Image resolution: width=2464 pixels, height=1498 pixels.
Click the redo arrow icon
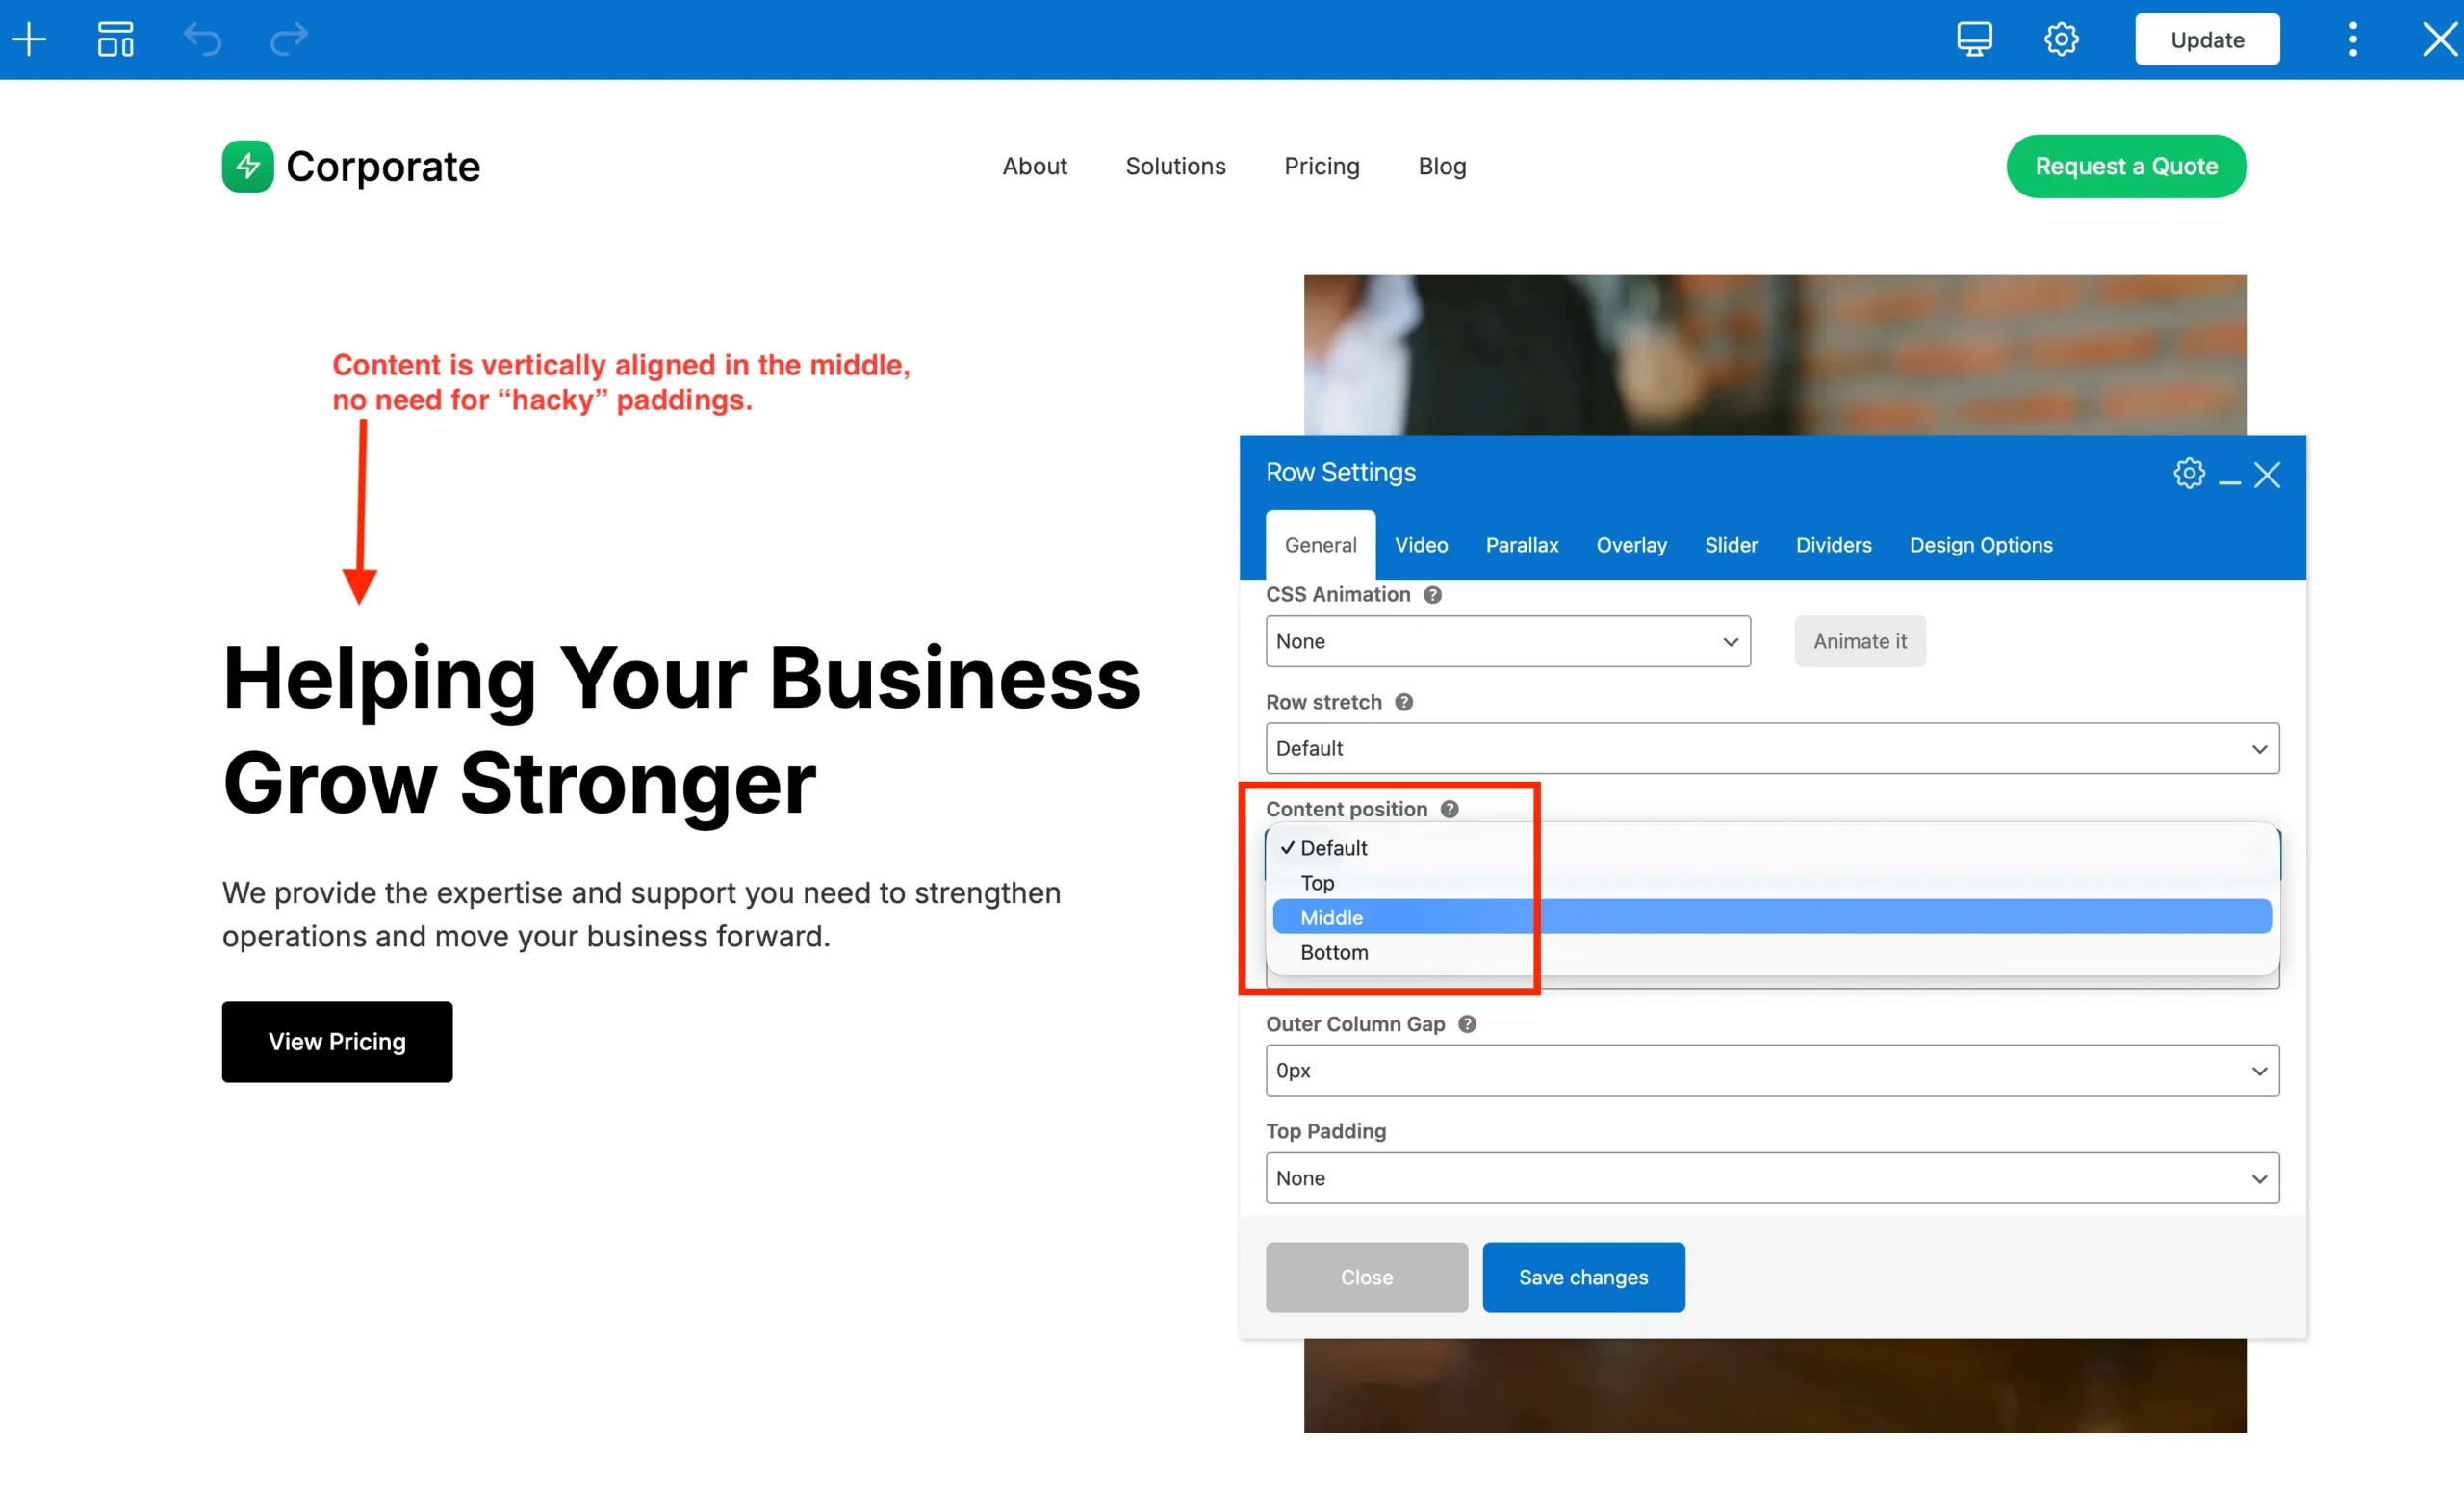(x=289, y=40)
